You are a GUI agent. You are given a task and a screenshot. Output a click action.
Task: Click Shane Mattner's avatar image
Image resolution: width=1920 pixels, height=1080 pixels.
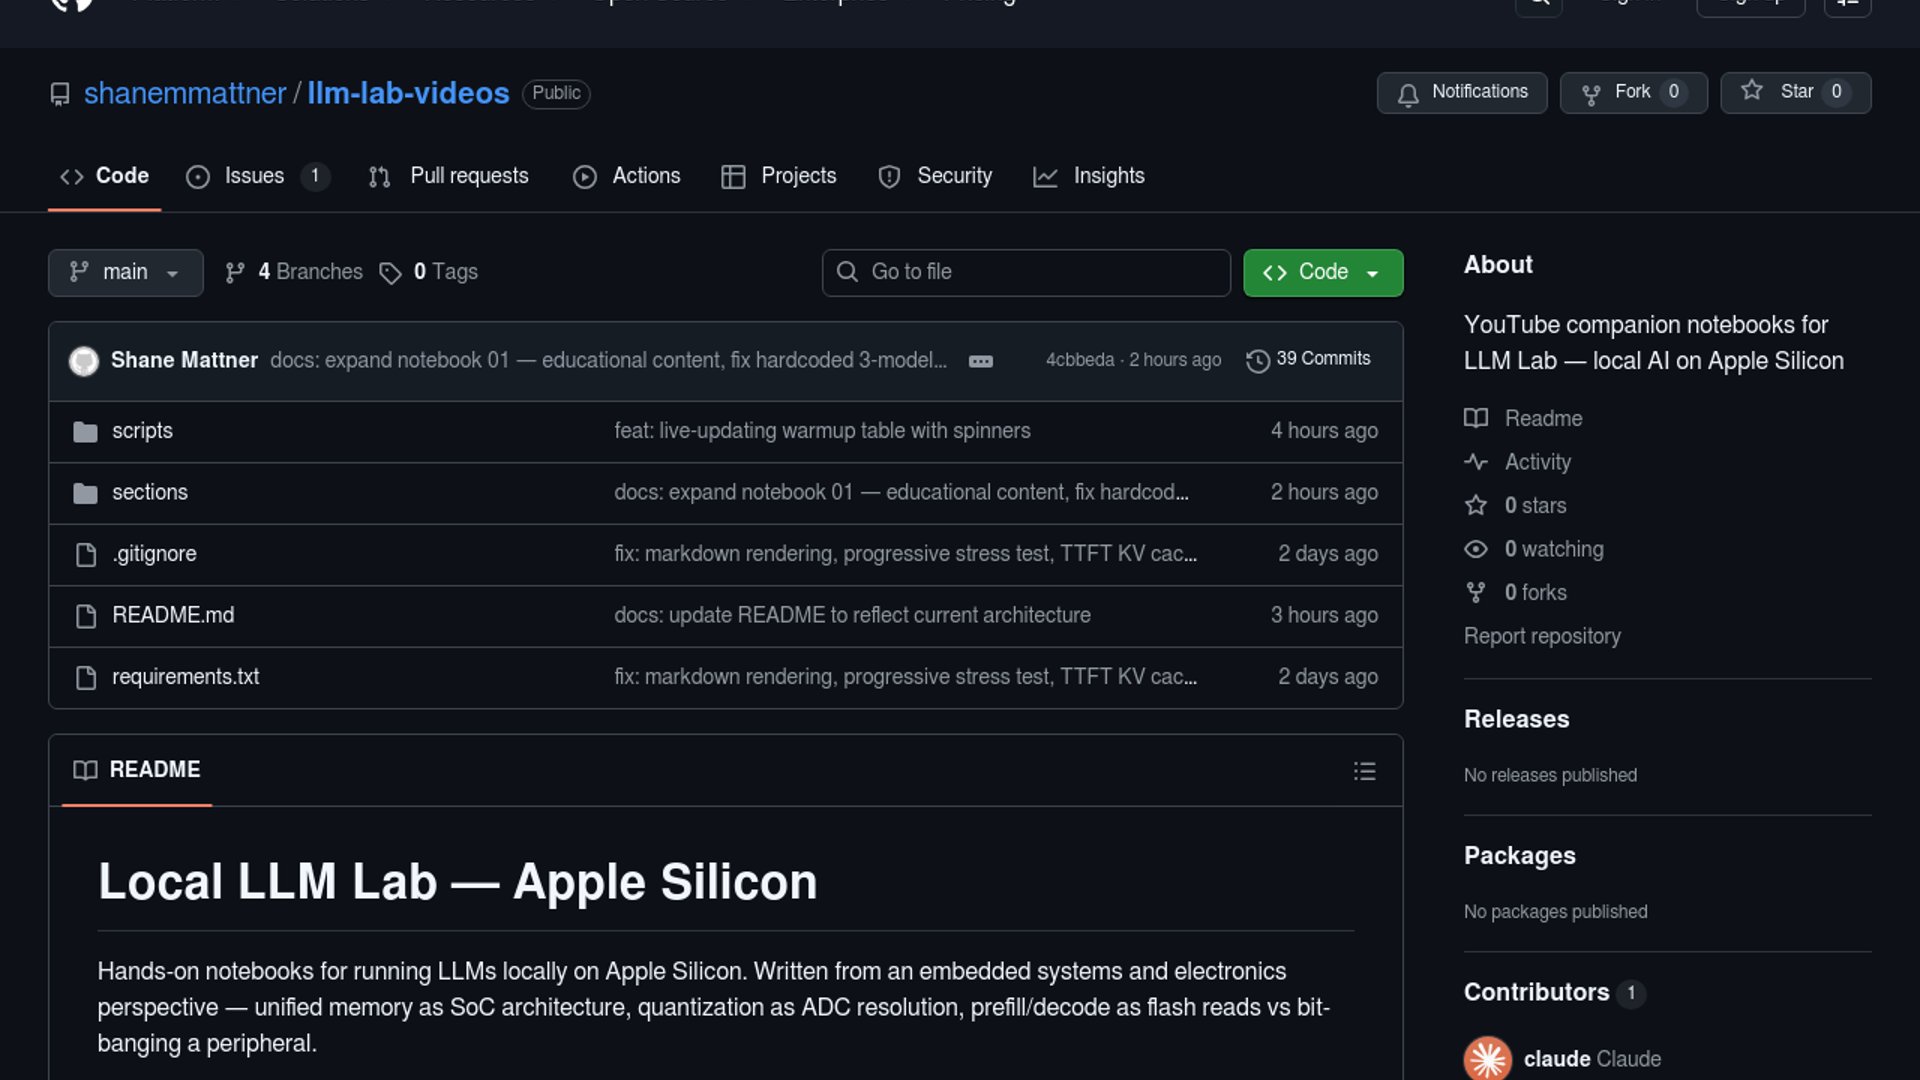tap(84, 360)
